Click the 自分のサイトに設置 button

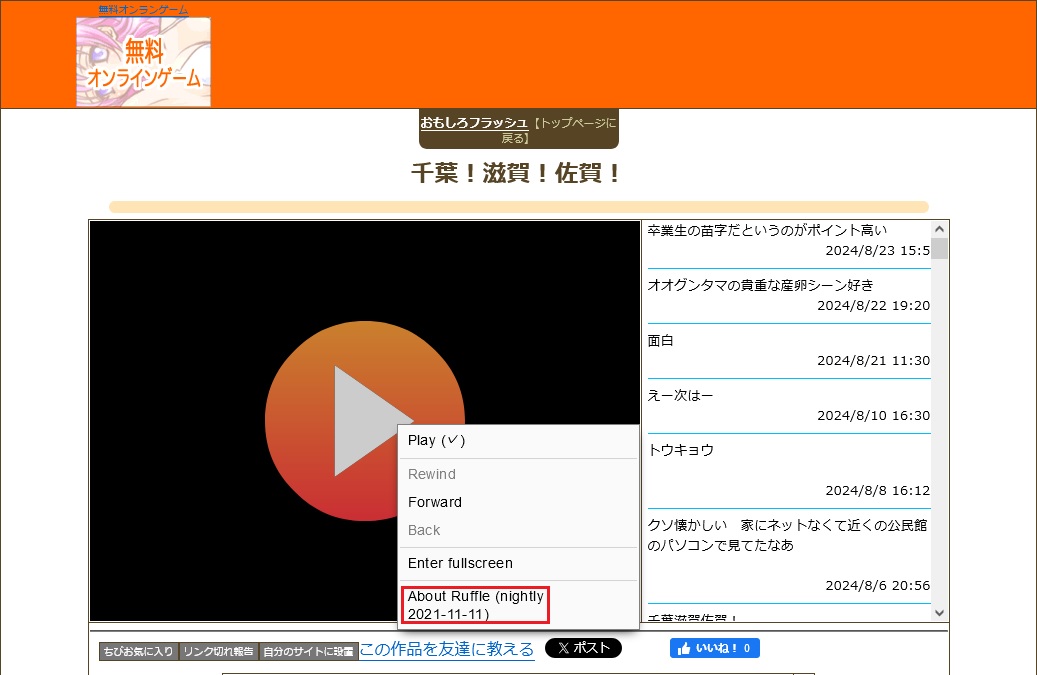pyautogui.click(x=308, y=652)
